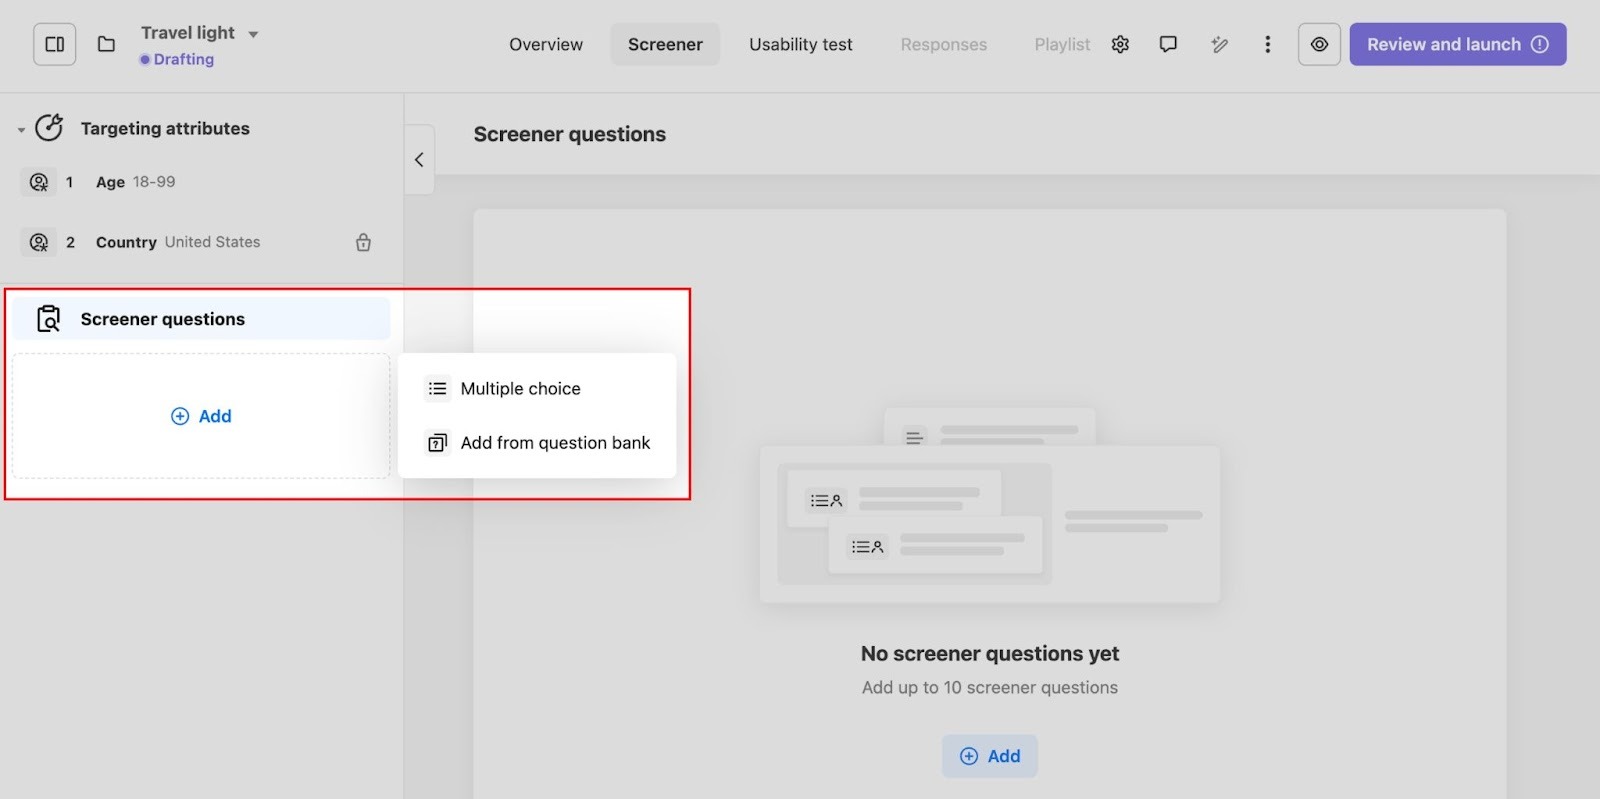Click Review and launch button

[1457, 44]
